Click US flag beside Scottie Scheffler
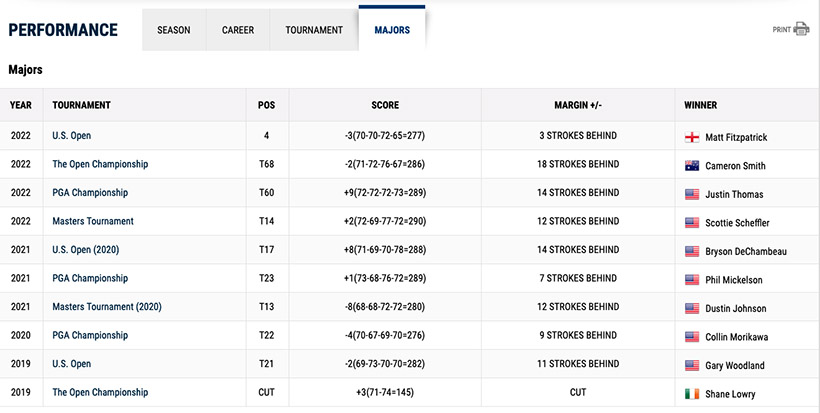 691,222
